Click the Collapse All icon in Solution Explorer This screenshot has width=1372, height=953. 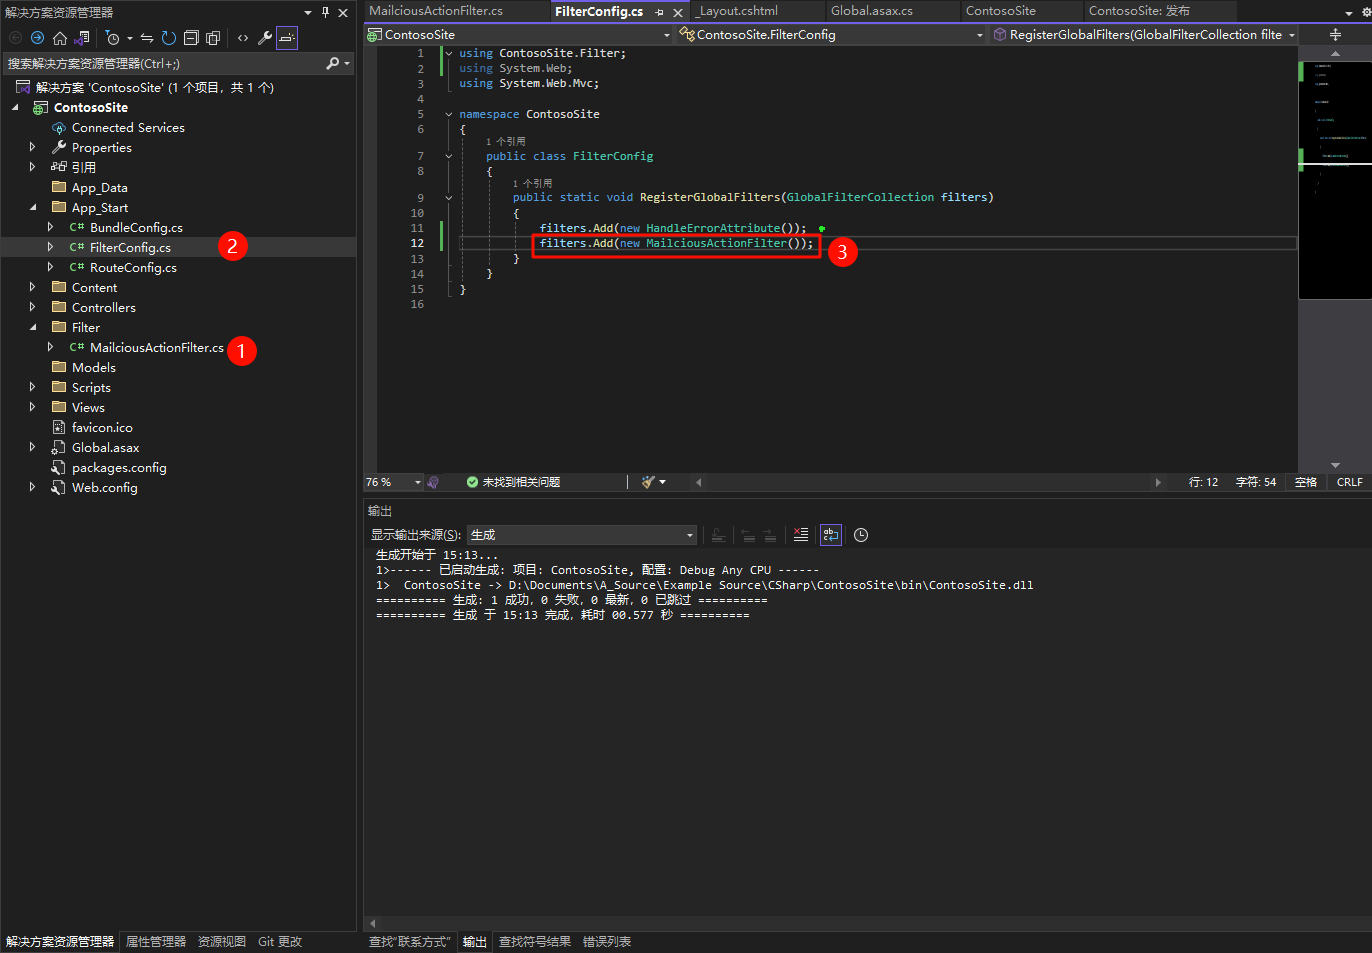[191, 38]
